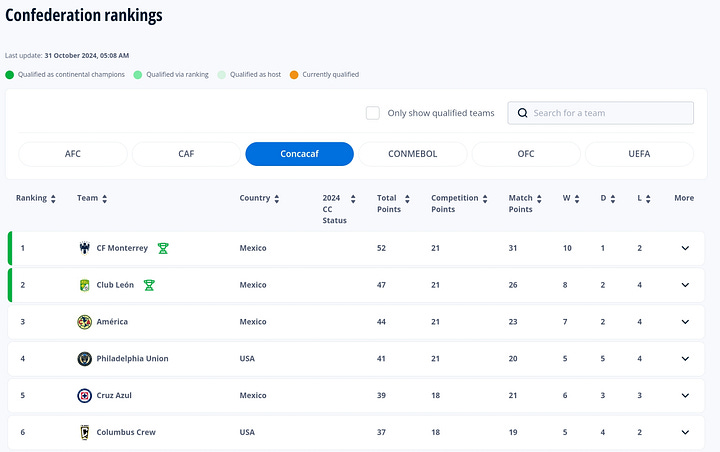
Task: Click the Columbus Crew club crest
Action: point(84,432)
